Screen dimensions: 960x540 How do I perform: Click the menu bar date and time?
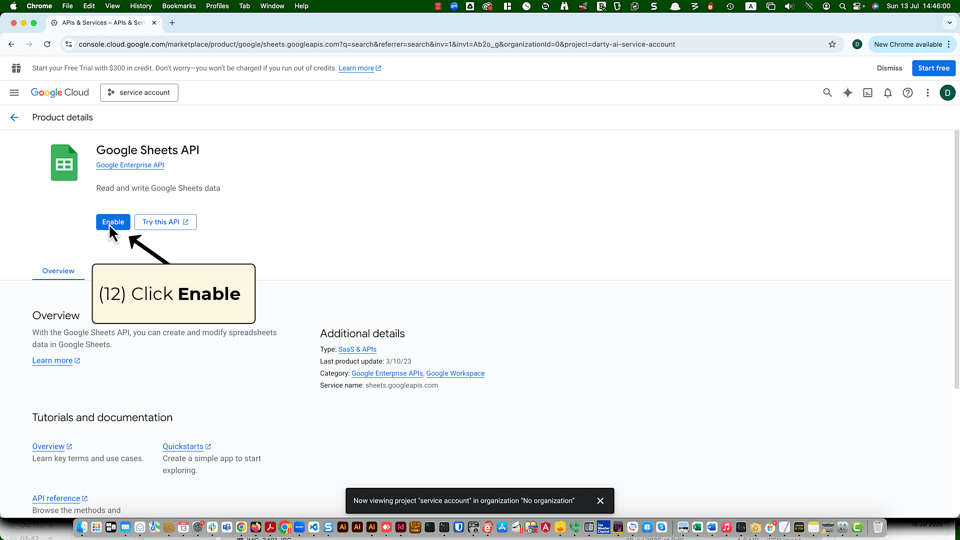coord(918,6)
